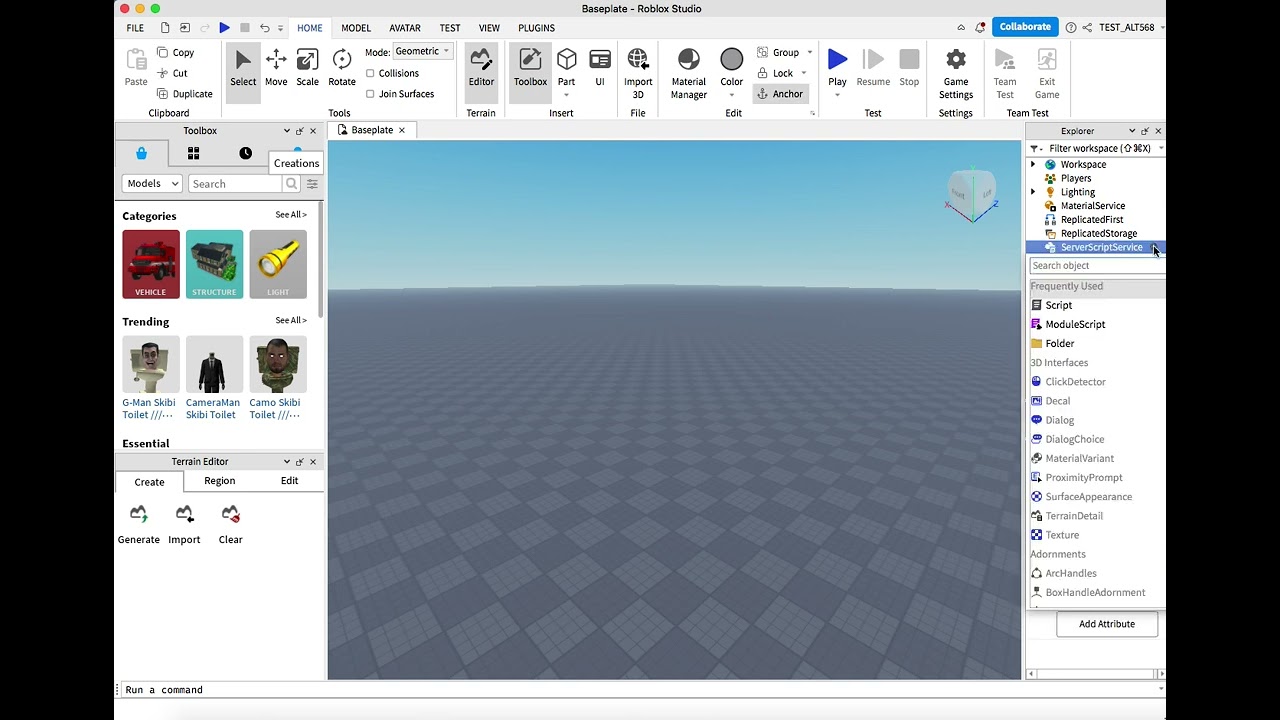Image resolution: width=1280 pixels, height=720 pixels.
Task: Click See All next to Categories
Action: (291, 215)
